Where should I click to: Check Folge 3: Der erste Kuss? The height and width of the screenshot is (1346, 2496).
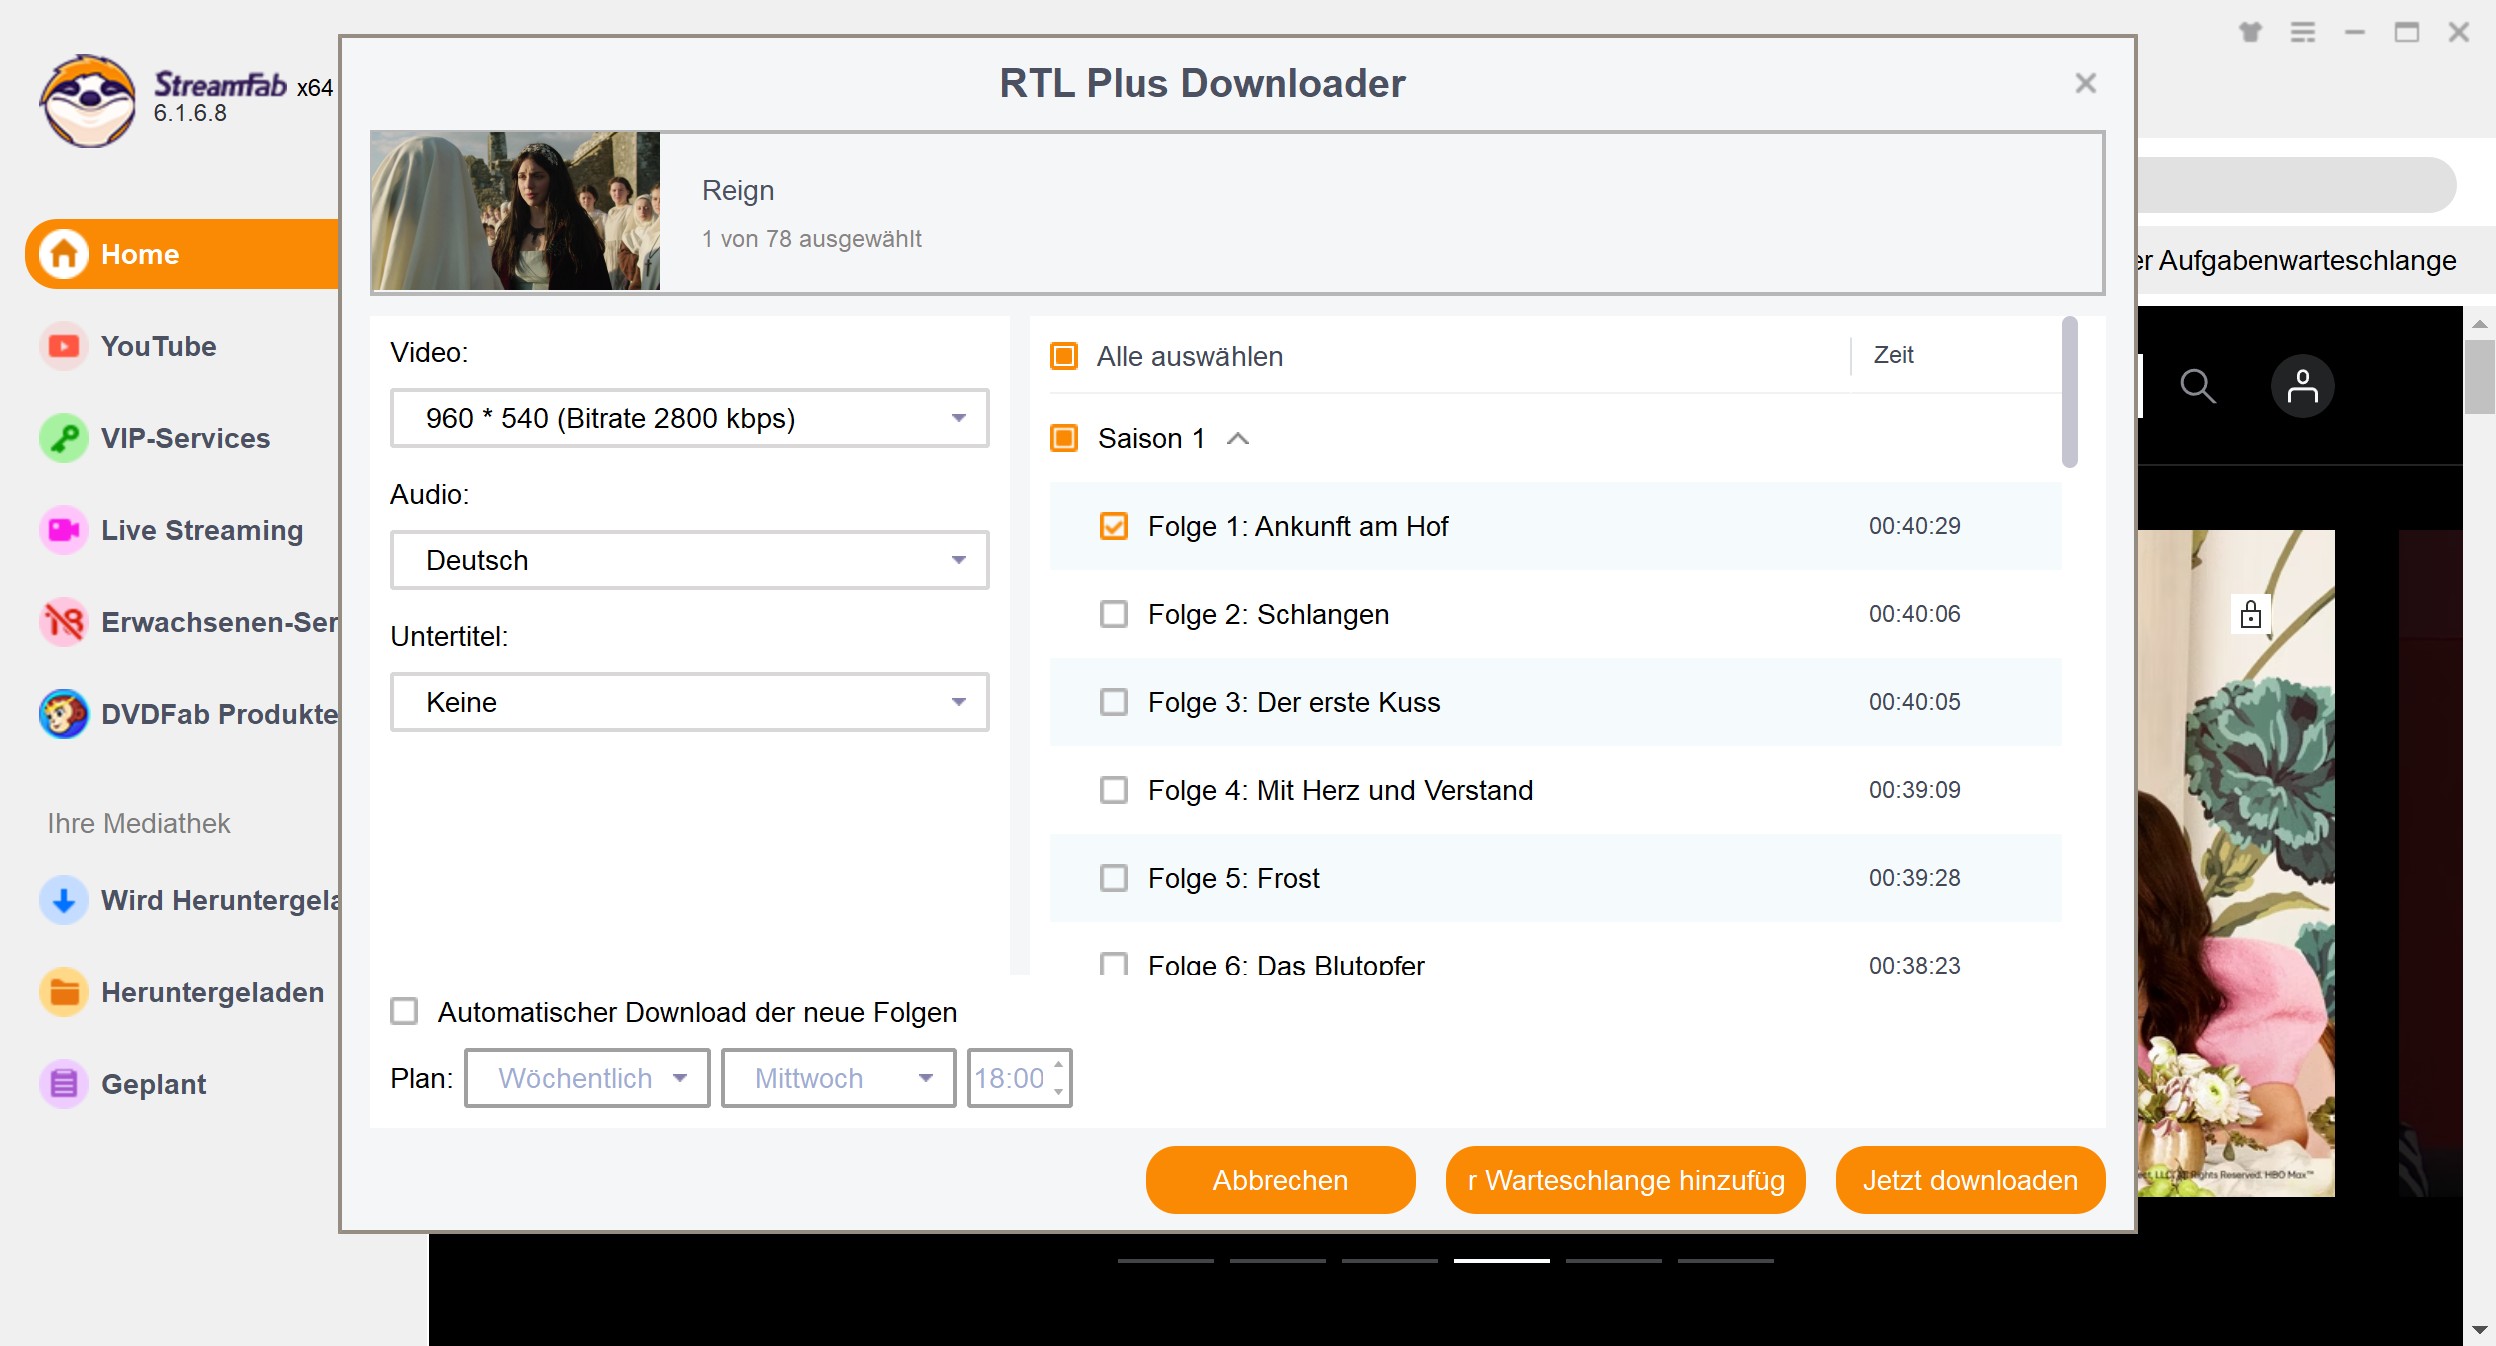(1114, 702)
